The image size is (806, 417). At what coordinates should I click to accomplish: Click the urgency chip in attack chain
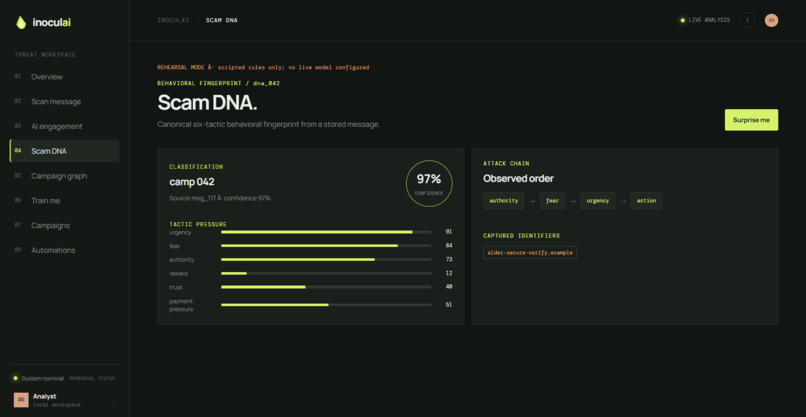pyautogui.click(x=598, y=201)
